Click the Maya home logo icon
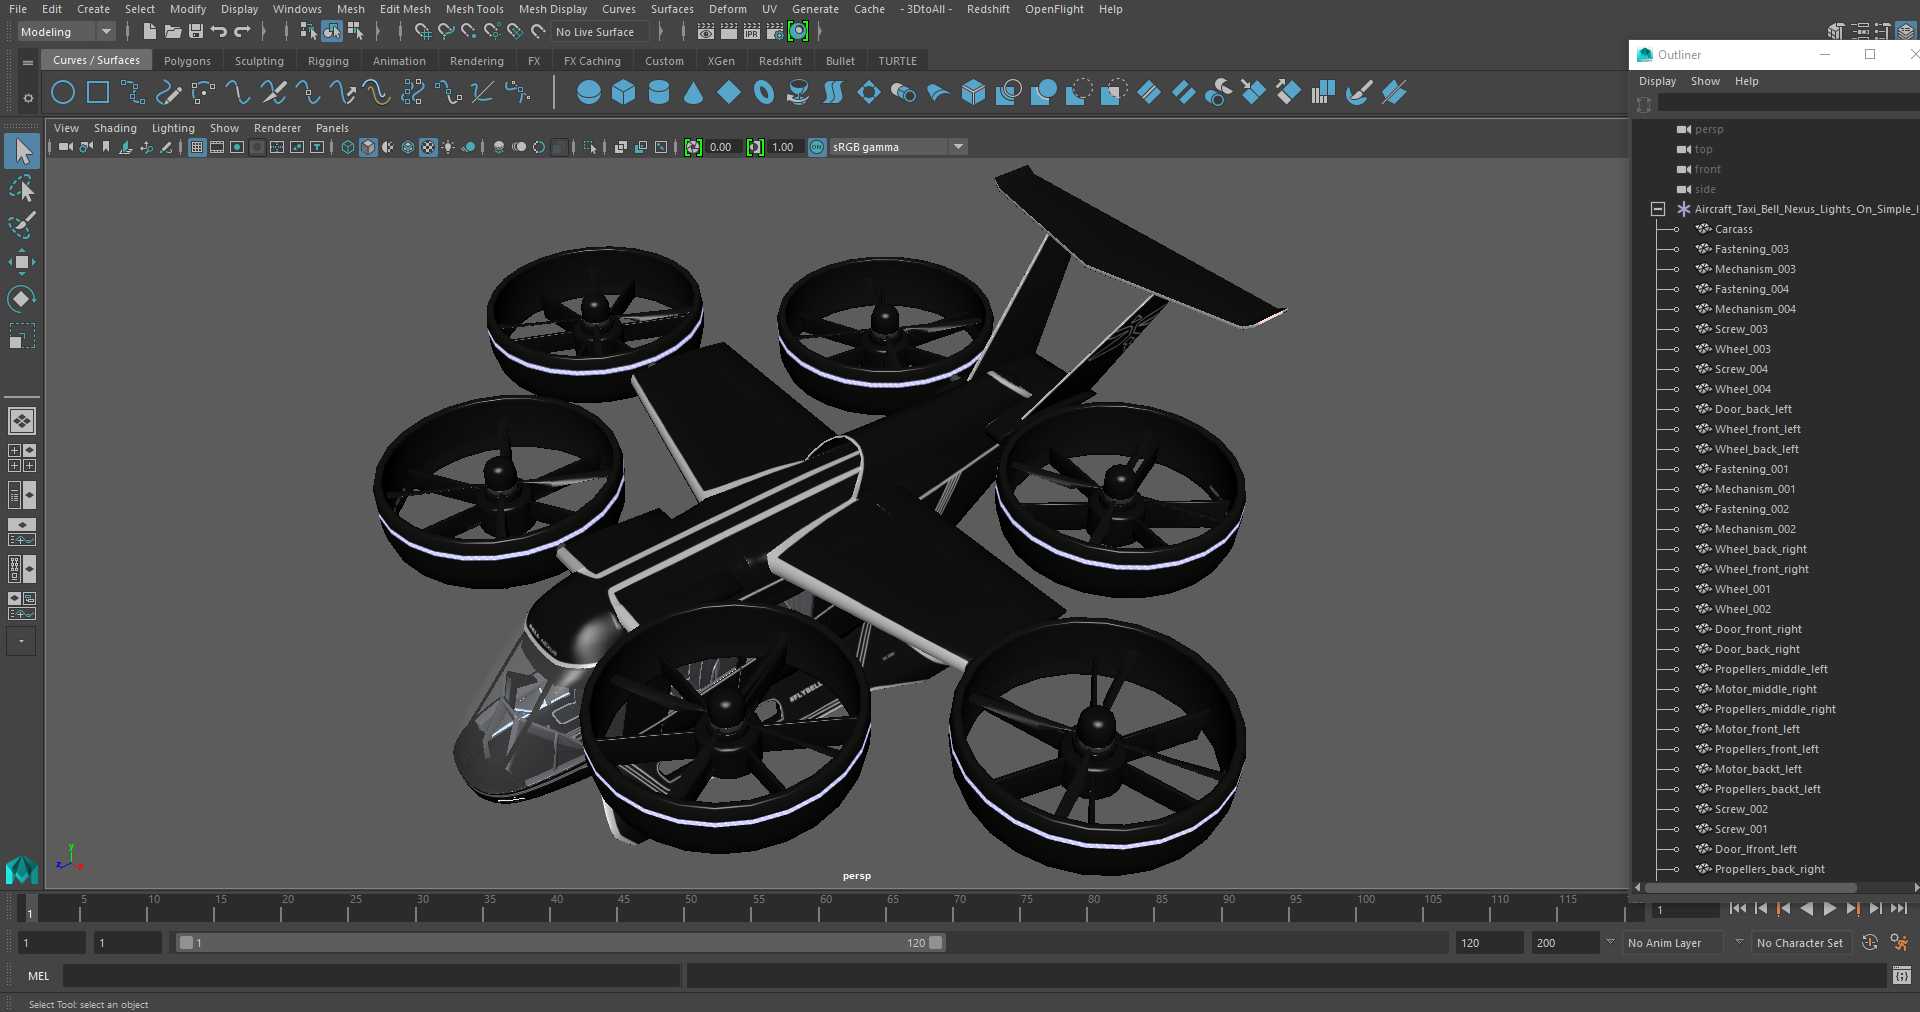Image resolution: width=1920 pixels, height=1012 pixels. pyautogui.click(x=22, y=870)
